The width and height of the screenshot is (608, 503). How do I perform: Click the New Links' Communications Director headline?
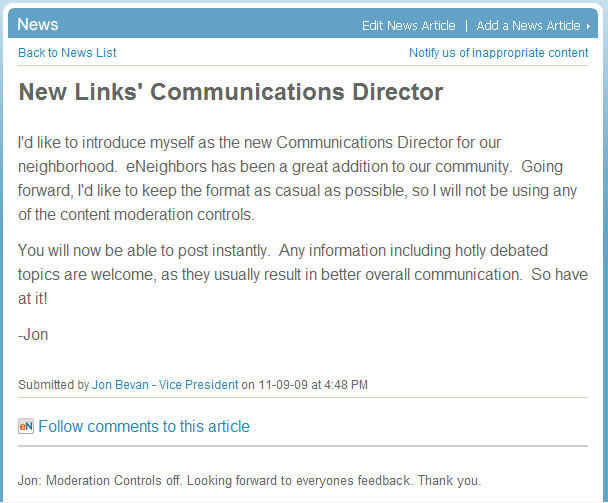(x=230, y=93)
